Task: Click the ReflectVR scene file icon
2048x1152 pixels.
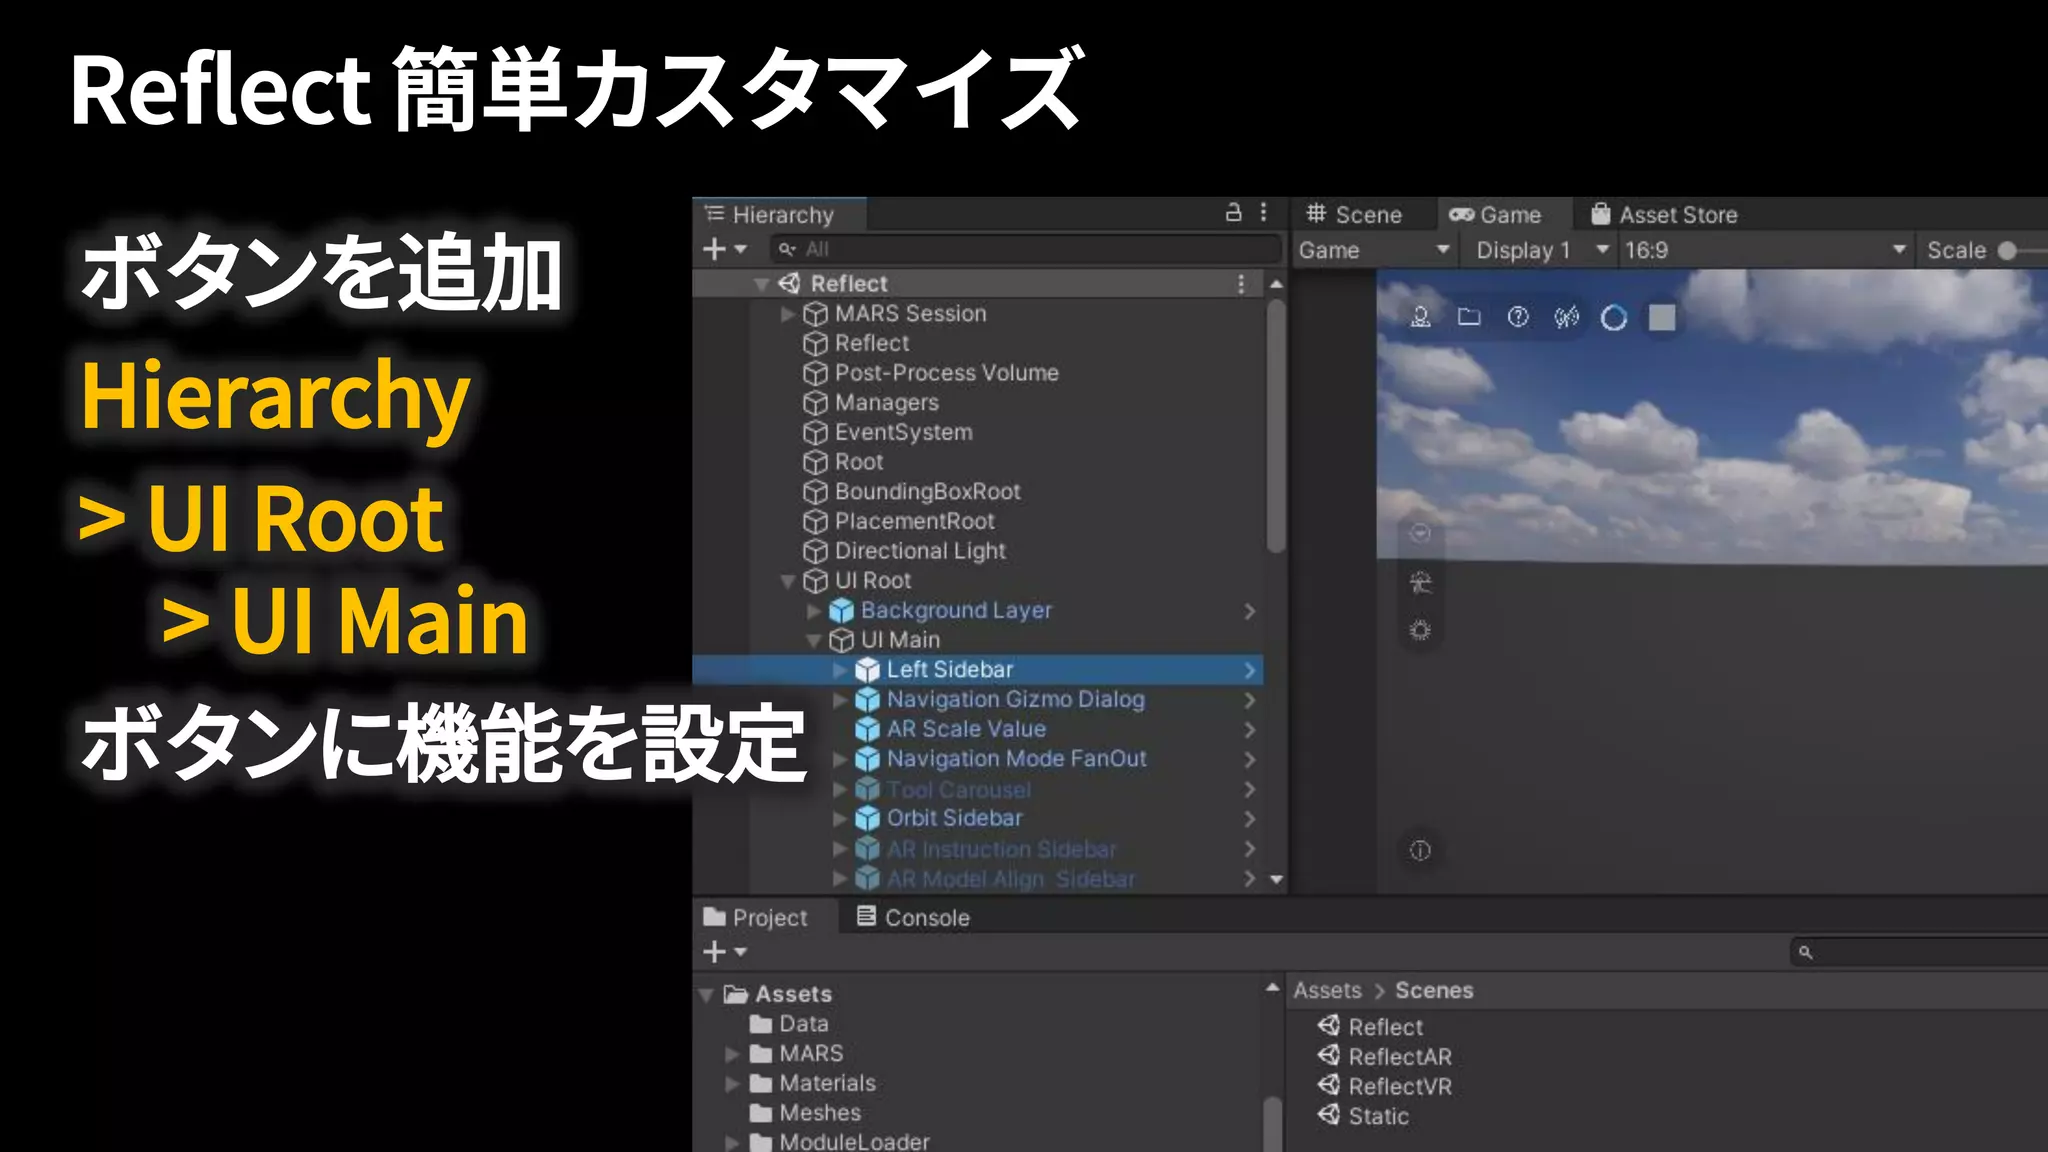Action: [1329, 1086]
